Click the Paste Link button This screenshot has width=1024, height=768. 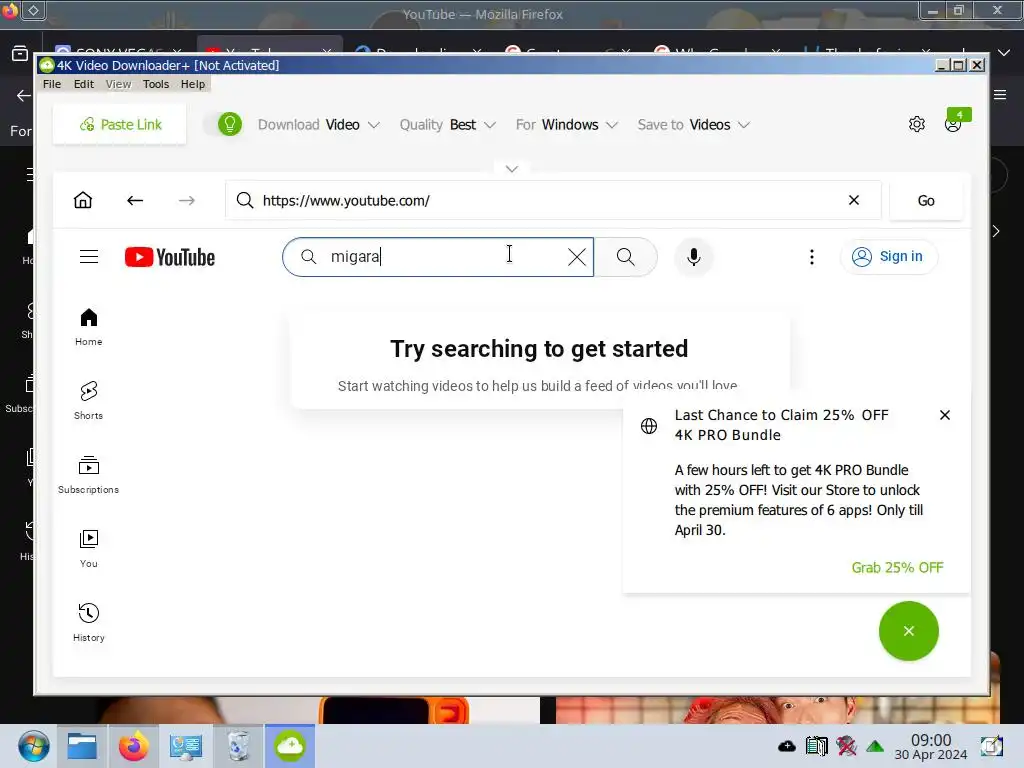120,125
